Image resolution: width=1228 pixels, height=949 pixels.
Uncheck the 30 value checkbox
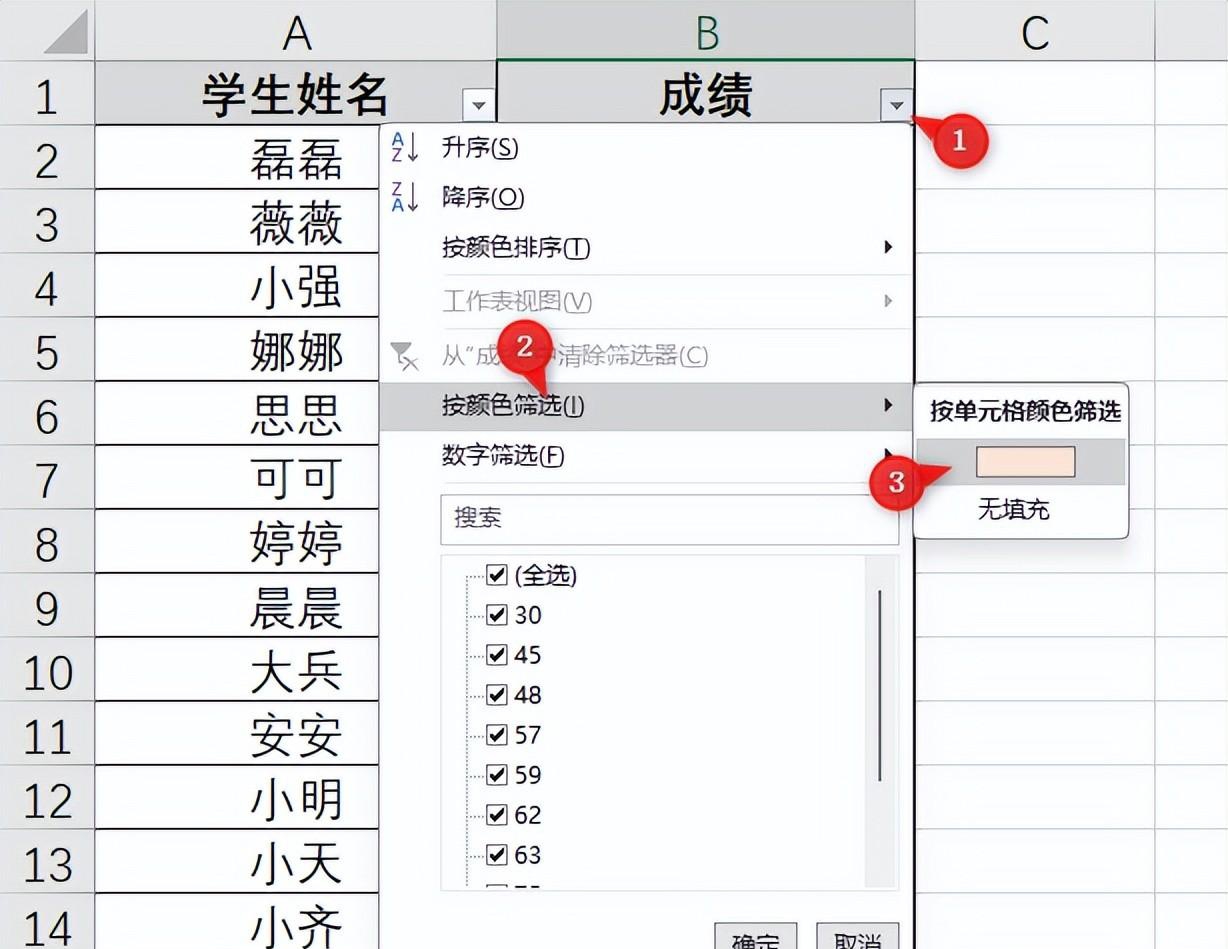tap(497, 614)
